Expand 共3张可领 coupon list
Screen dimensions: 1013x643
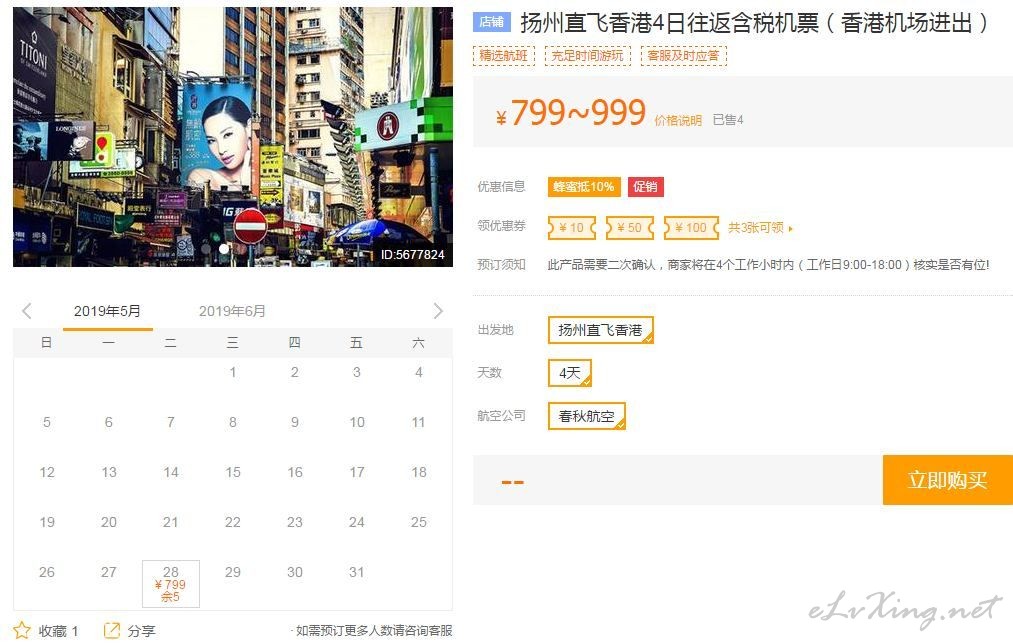(760, 227)
